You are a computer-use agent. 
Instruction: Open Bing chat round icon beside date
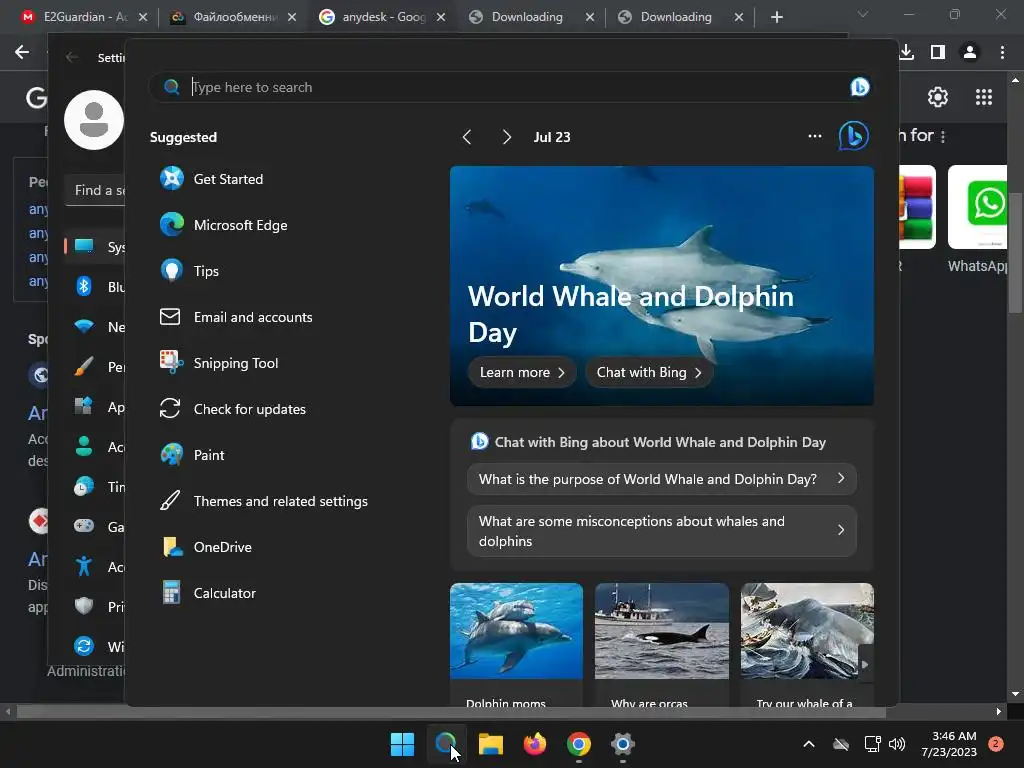(x=854, y=136)
